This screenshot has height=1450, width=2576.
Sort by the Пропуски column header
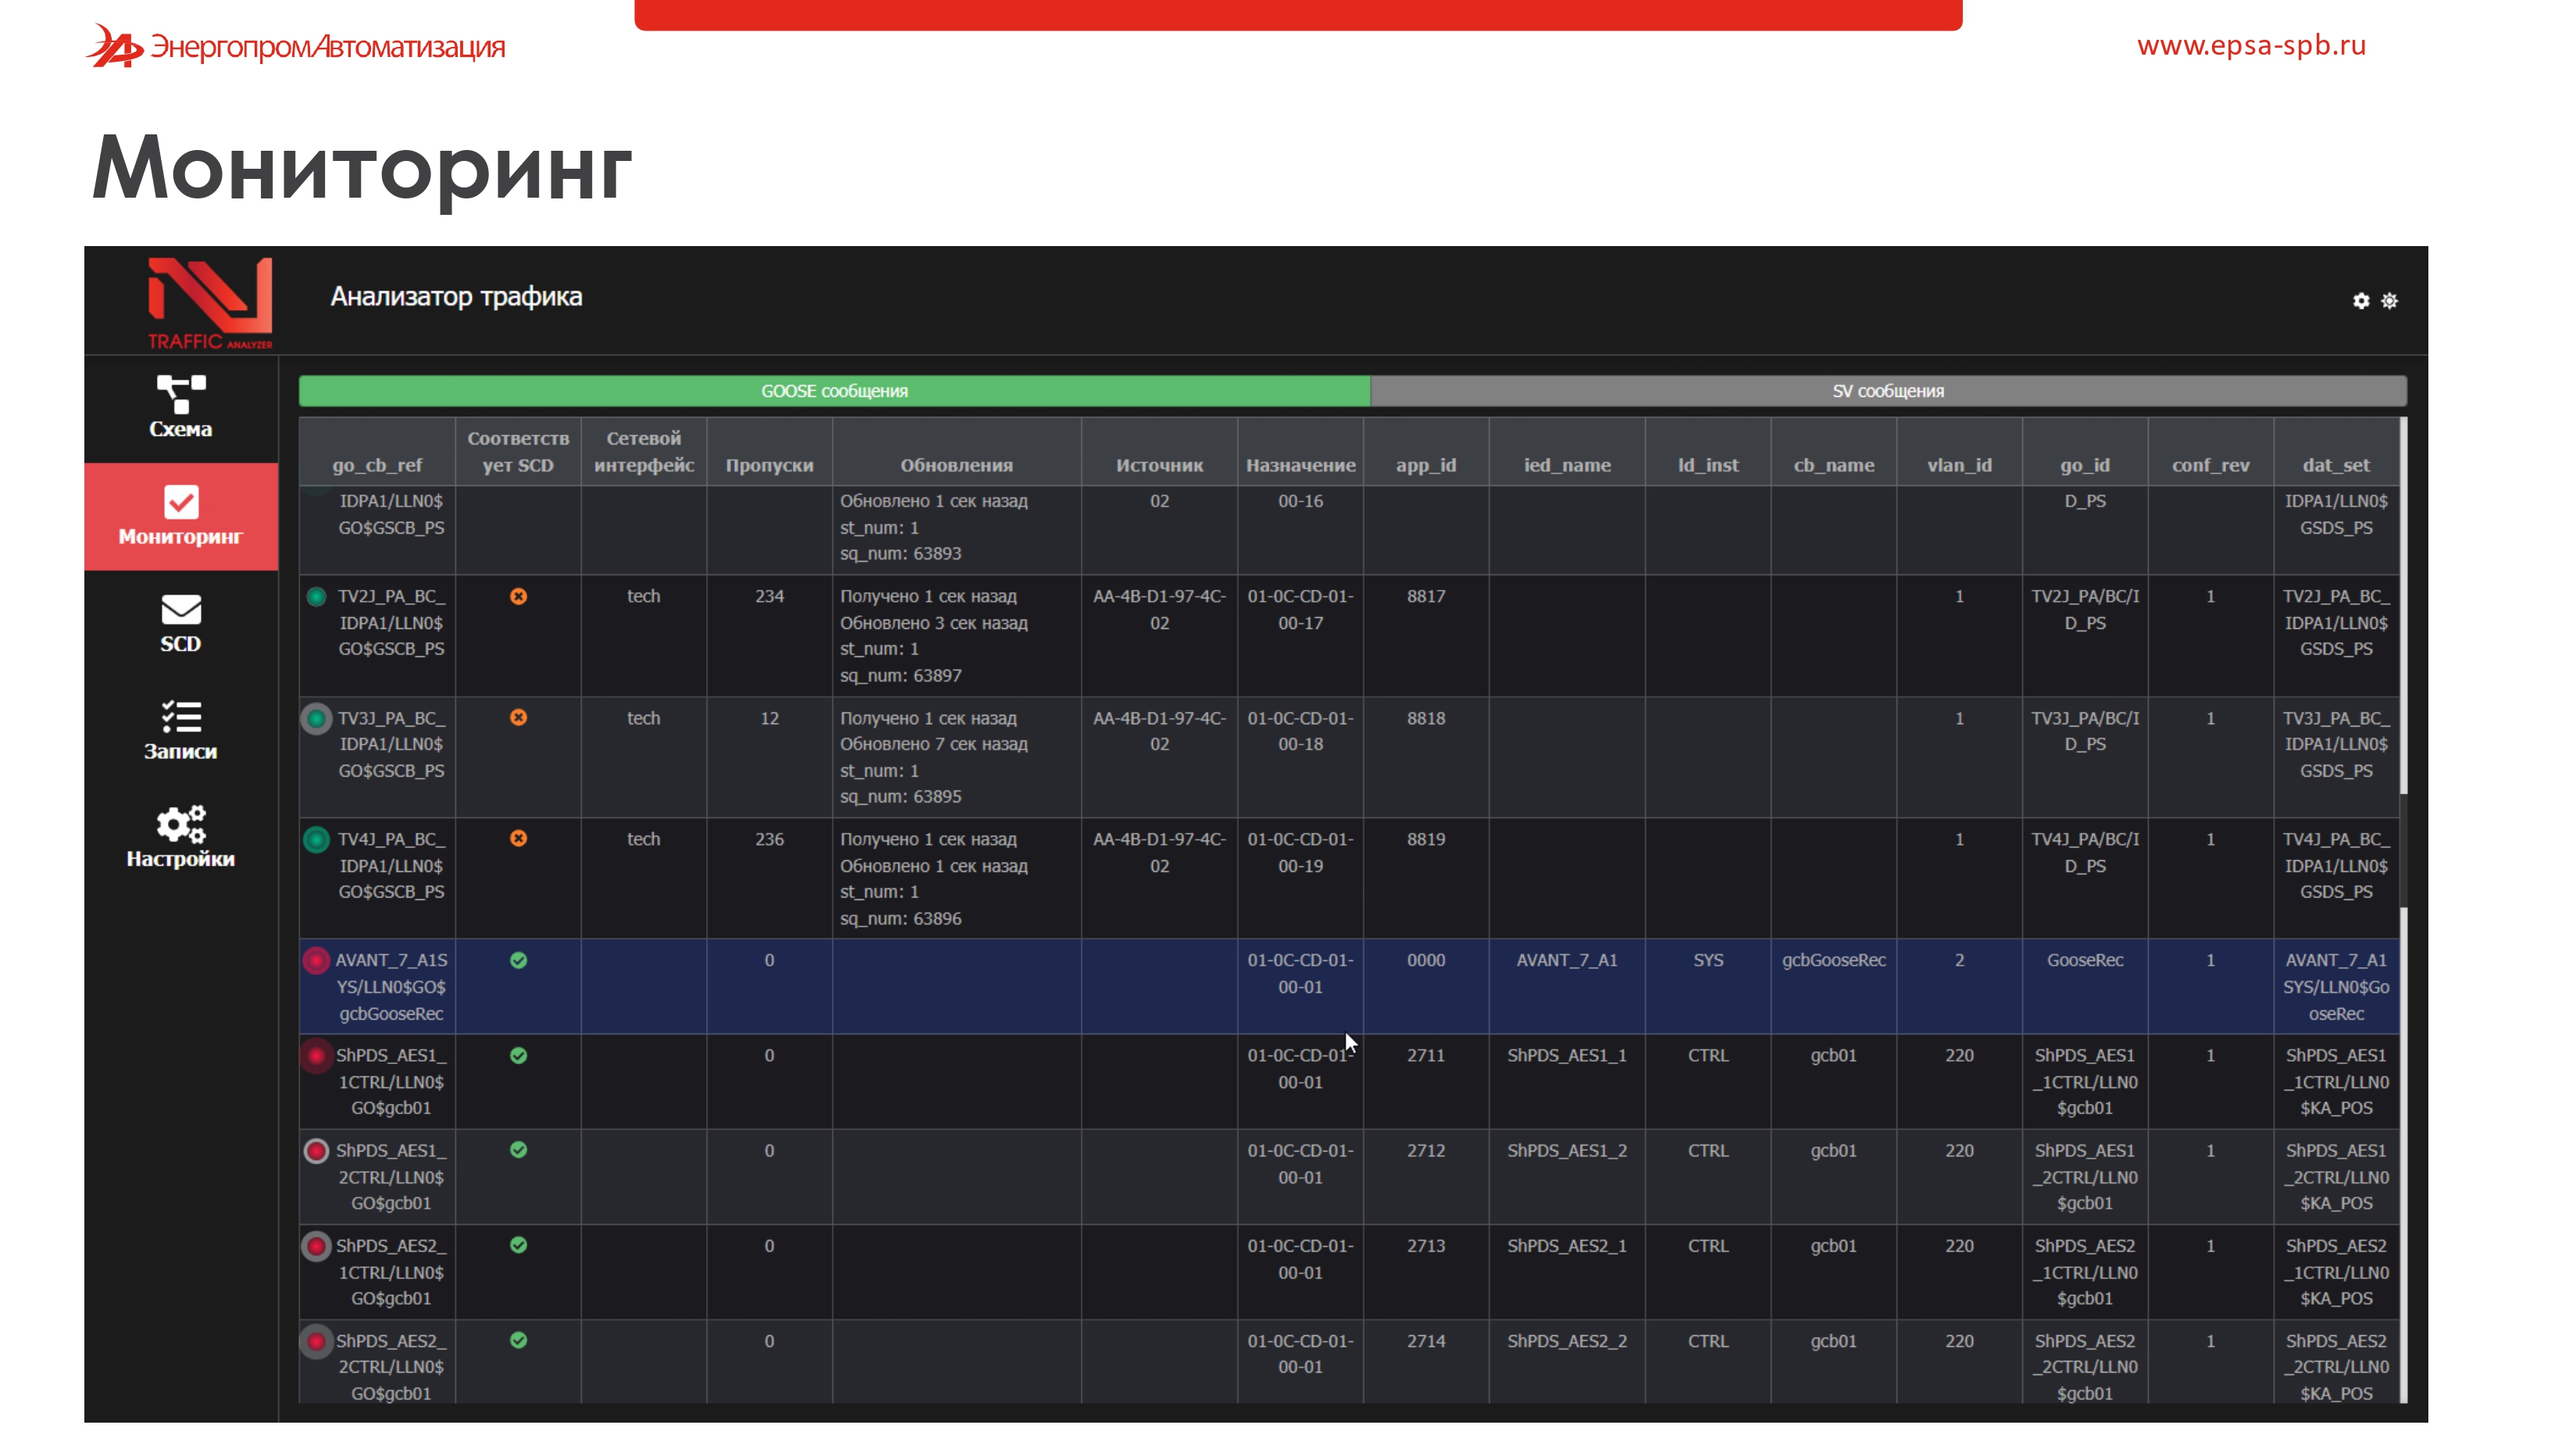[x=769, y=465]
